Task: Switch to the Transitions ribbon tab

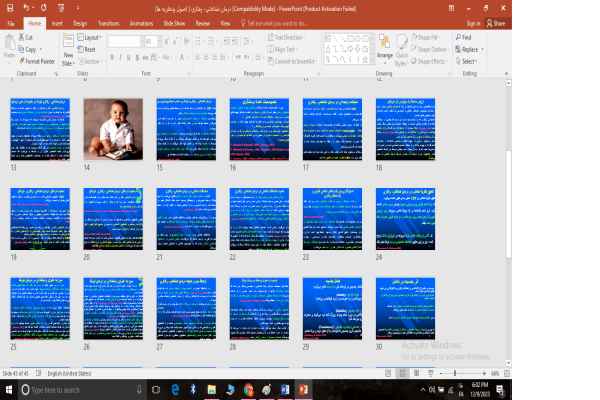Action: pos(106,20)
